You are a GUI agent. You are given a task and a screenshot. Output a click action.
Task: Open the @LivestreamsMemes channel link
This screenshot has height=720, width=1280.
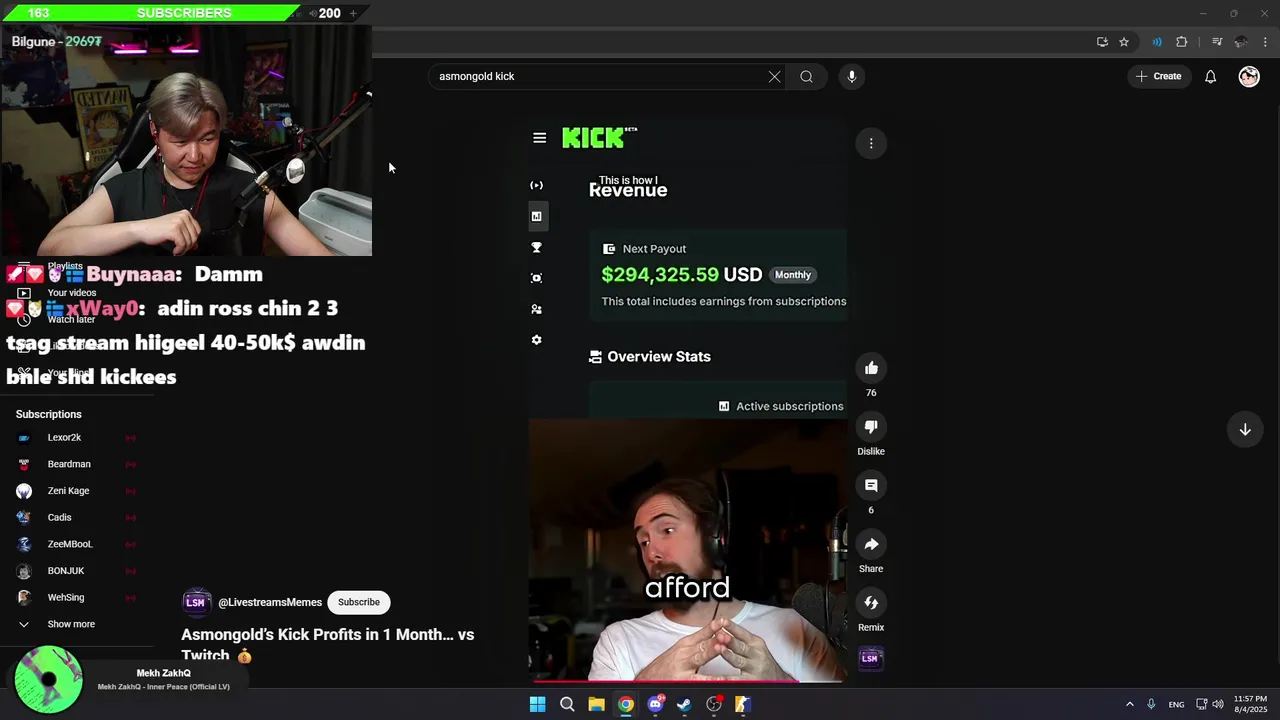pyautogui.click(x=270, y=602)
